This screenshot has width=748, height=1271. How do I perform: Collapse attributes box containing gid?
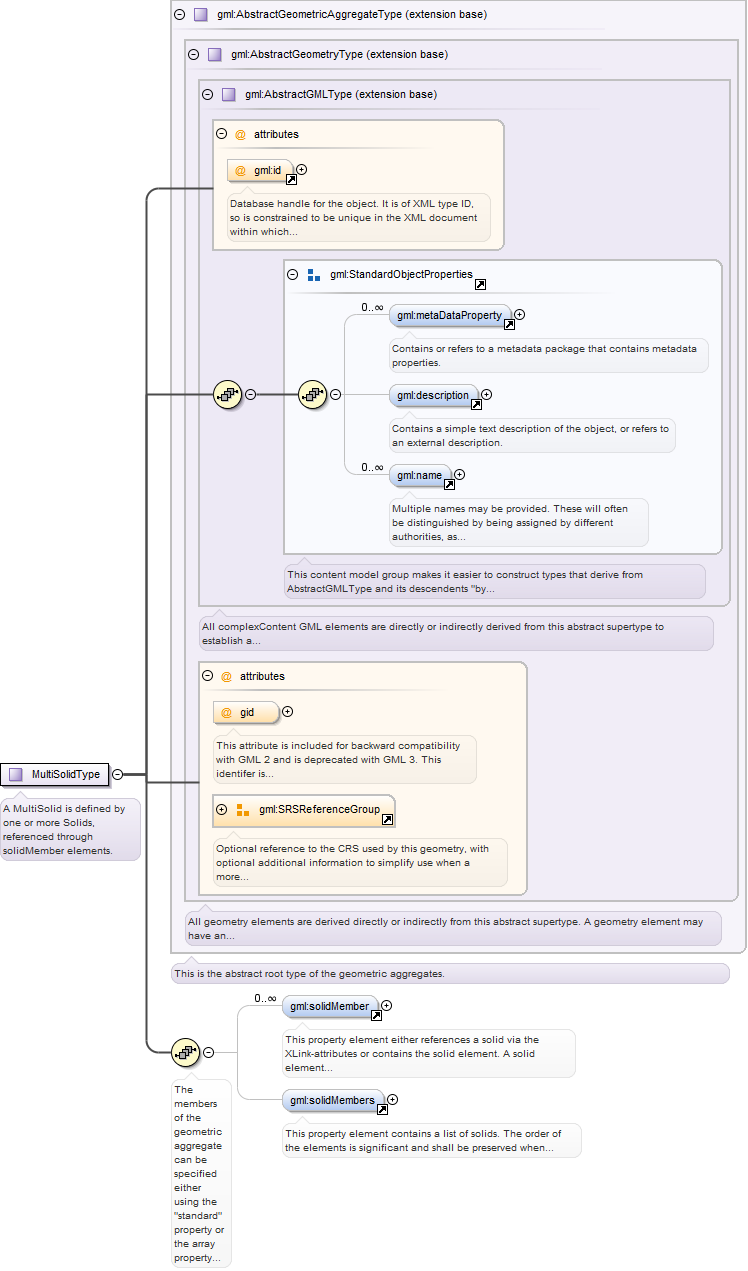(208, 676)
